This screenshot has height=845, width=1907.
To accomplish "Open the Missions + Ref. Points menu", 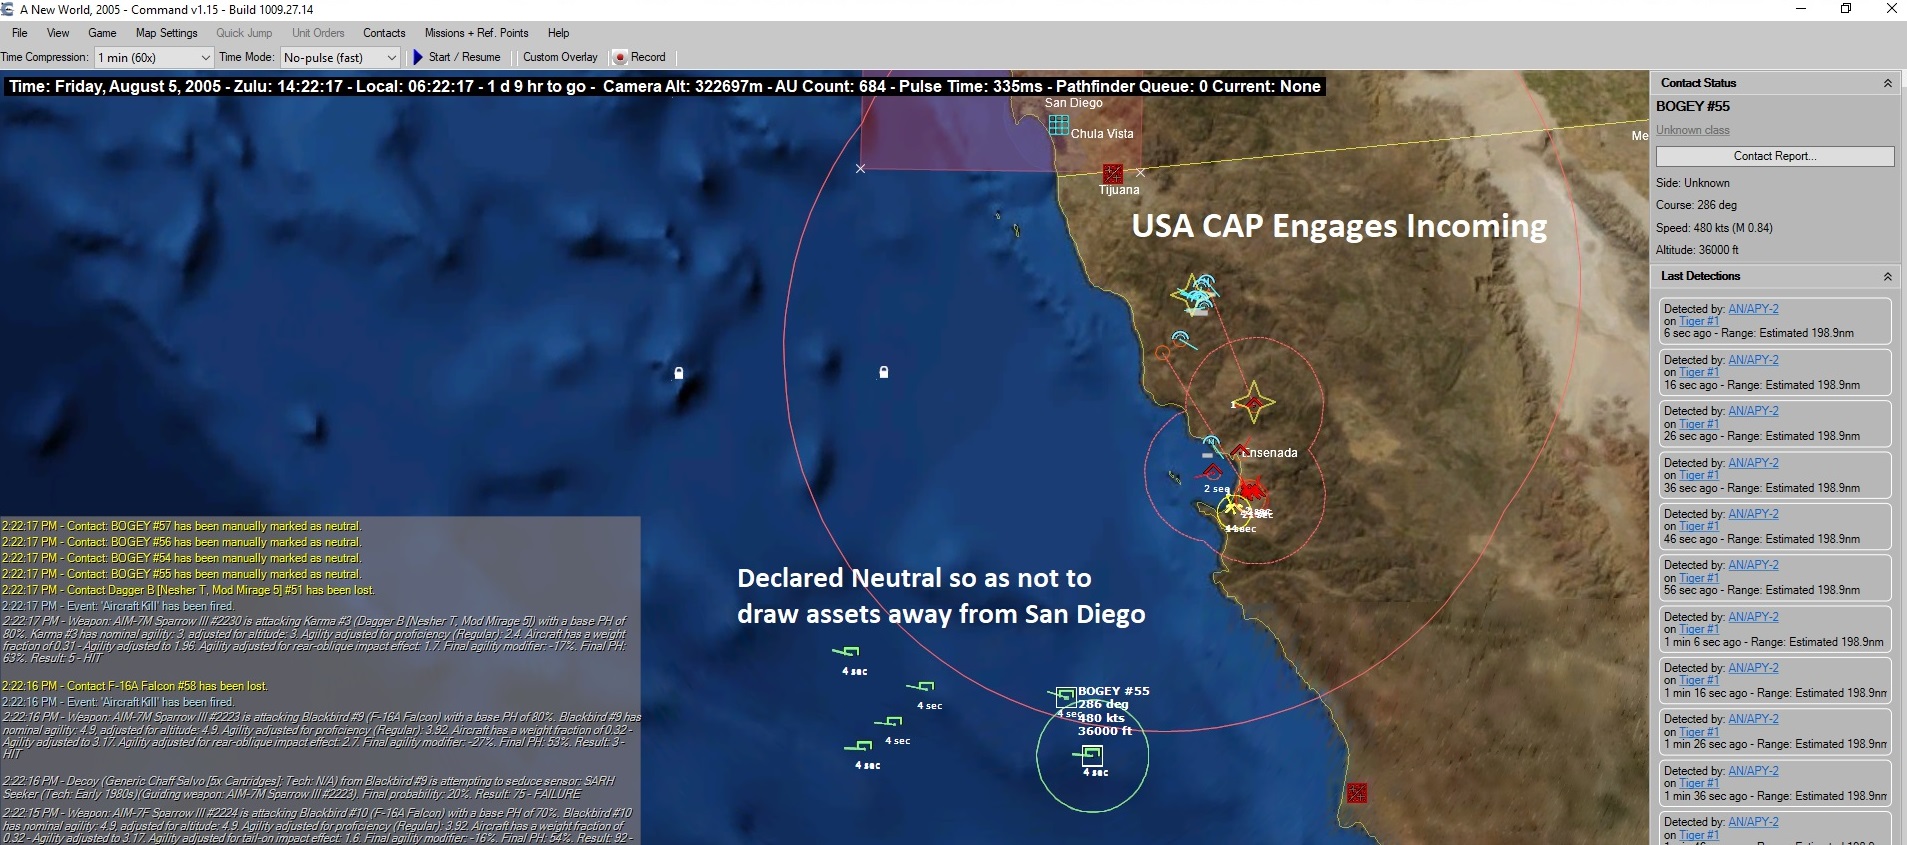I will (x=476, y=33).
